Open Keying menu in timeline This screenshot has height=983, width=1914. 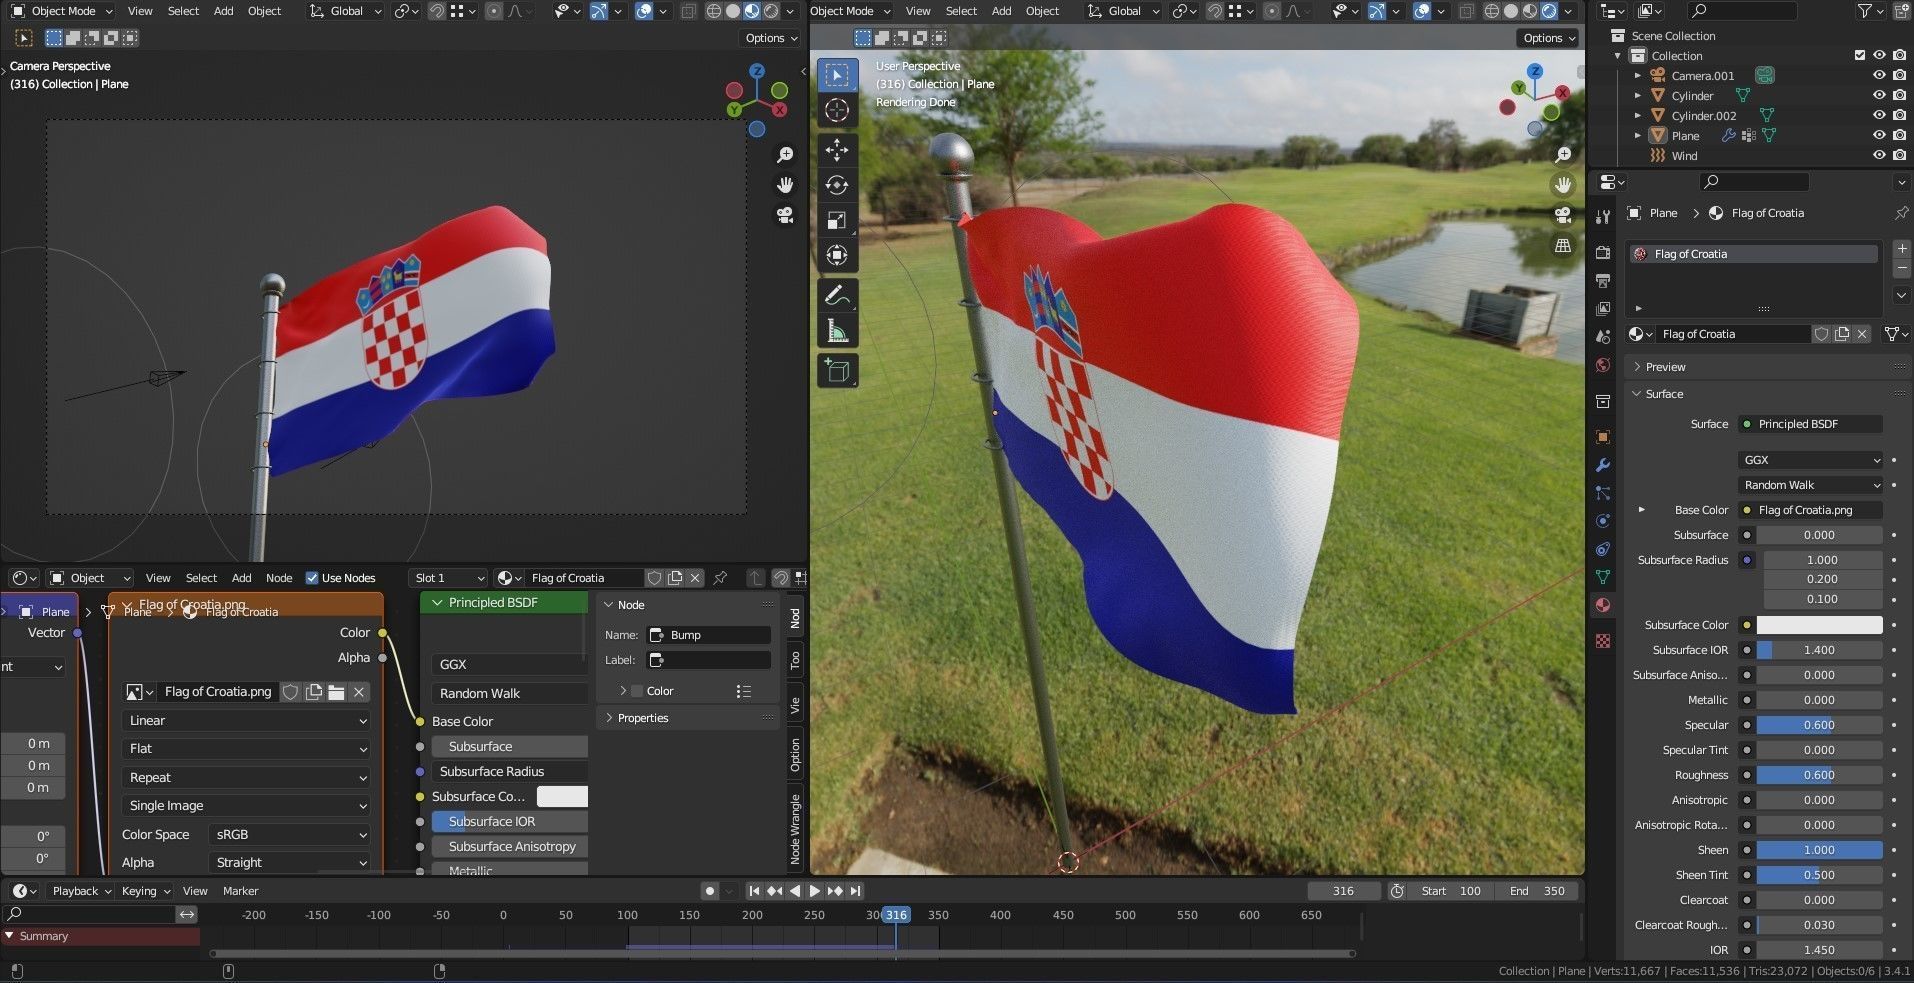click(145, 891)
